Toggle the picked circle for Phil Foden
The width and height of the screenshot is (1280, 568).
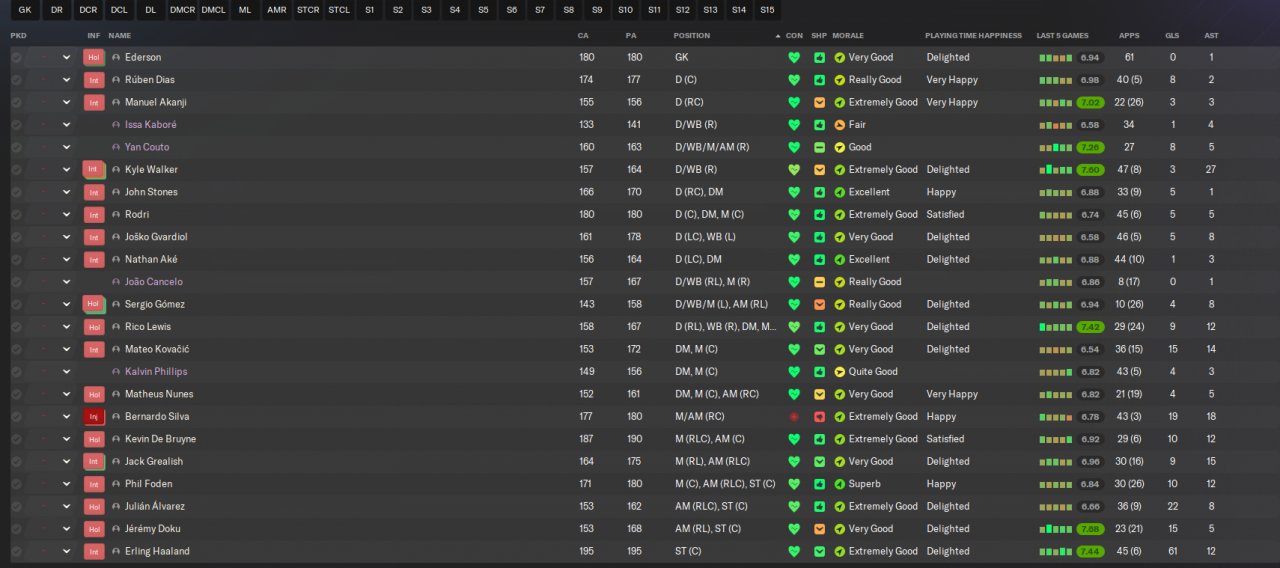coord(16,484)
